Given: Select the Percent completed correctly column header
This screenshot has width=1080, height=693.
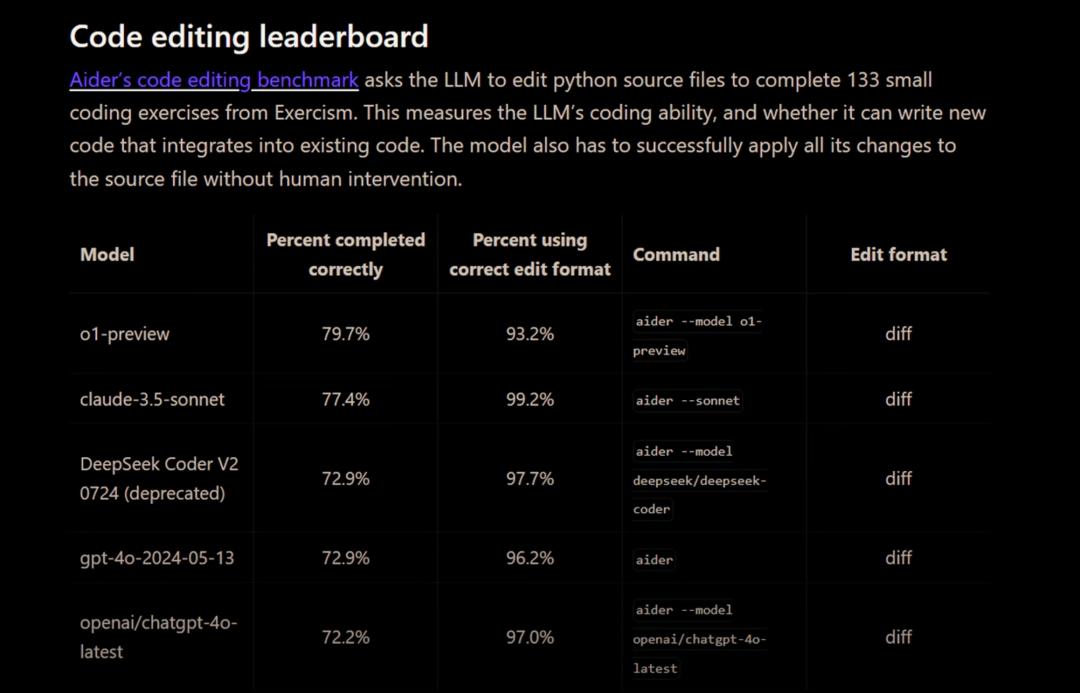Looking at the screenshot, I should click(345, 254).
